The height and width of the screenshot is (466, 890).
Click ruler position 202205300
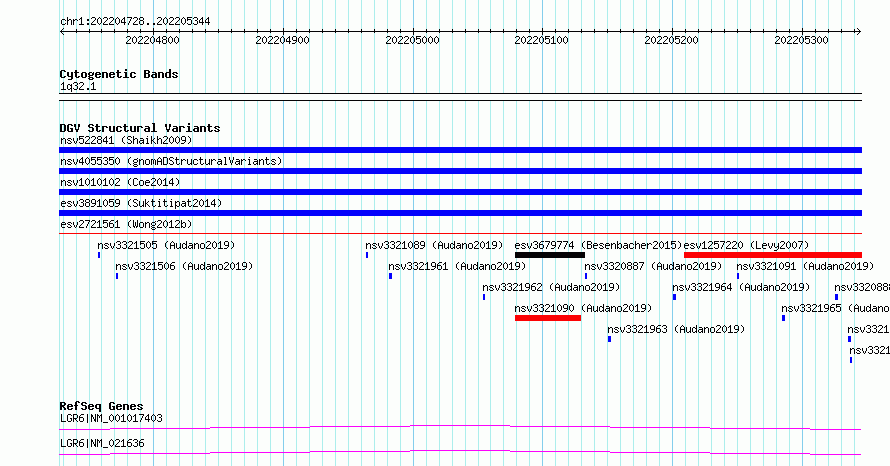point(801,40)
